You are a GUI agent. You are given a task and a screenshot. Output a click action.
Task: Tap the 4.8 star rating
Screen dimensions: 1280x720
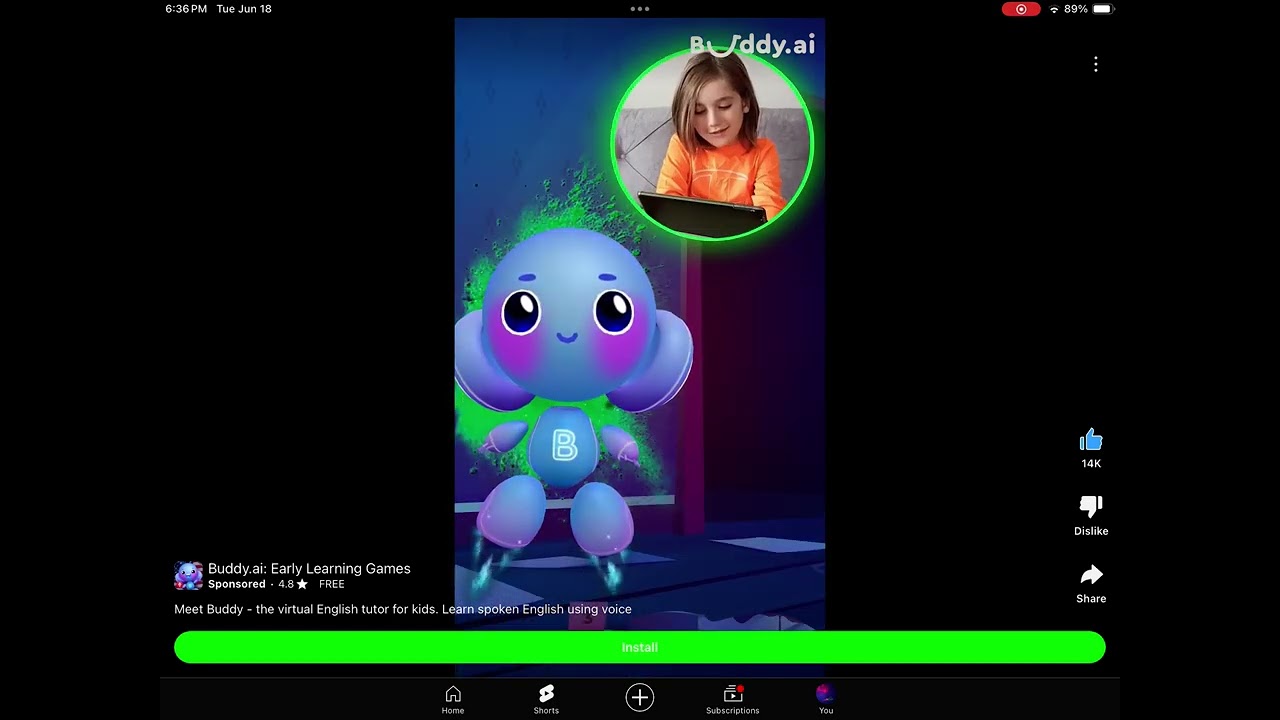tap(293, 584)
